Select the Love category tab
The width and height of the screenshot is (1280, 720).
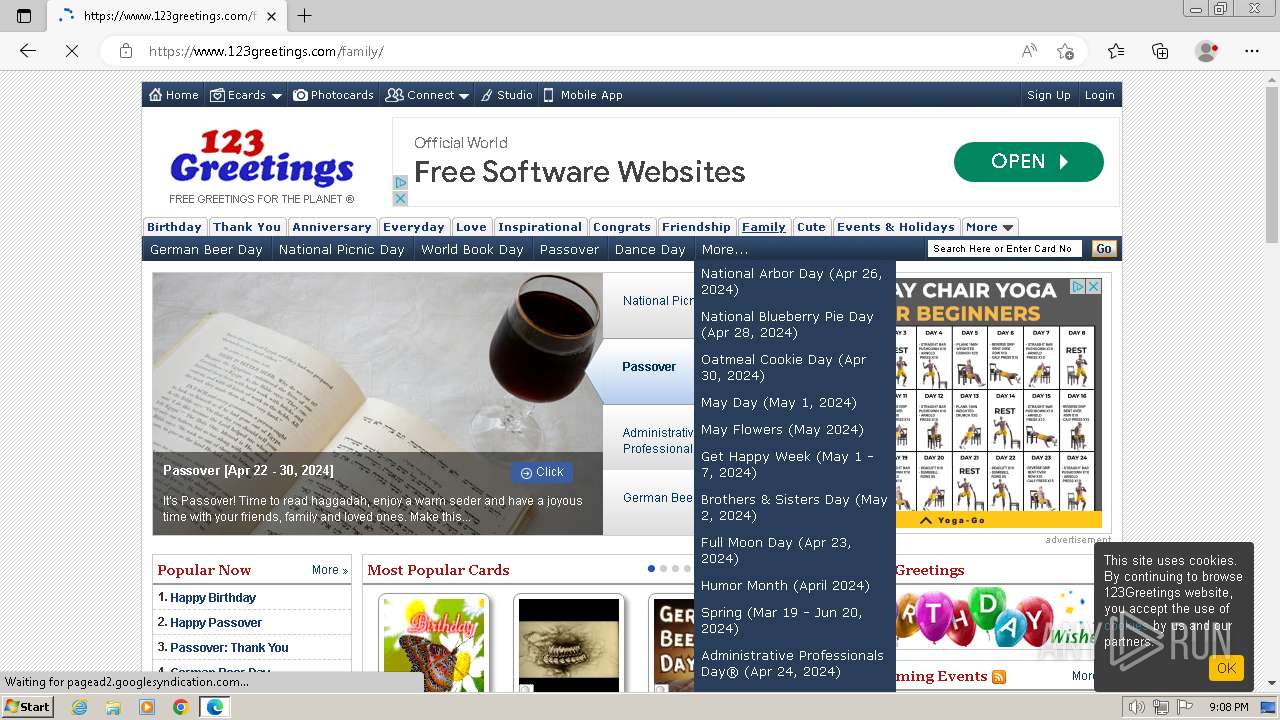(x=471, y=227)
